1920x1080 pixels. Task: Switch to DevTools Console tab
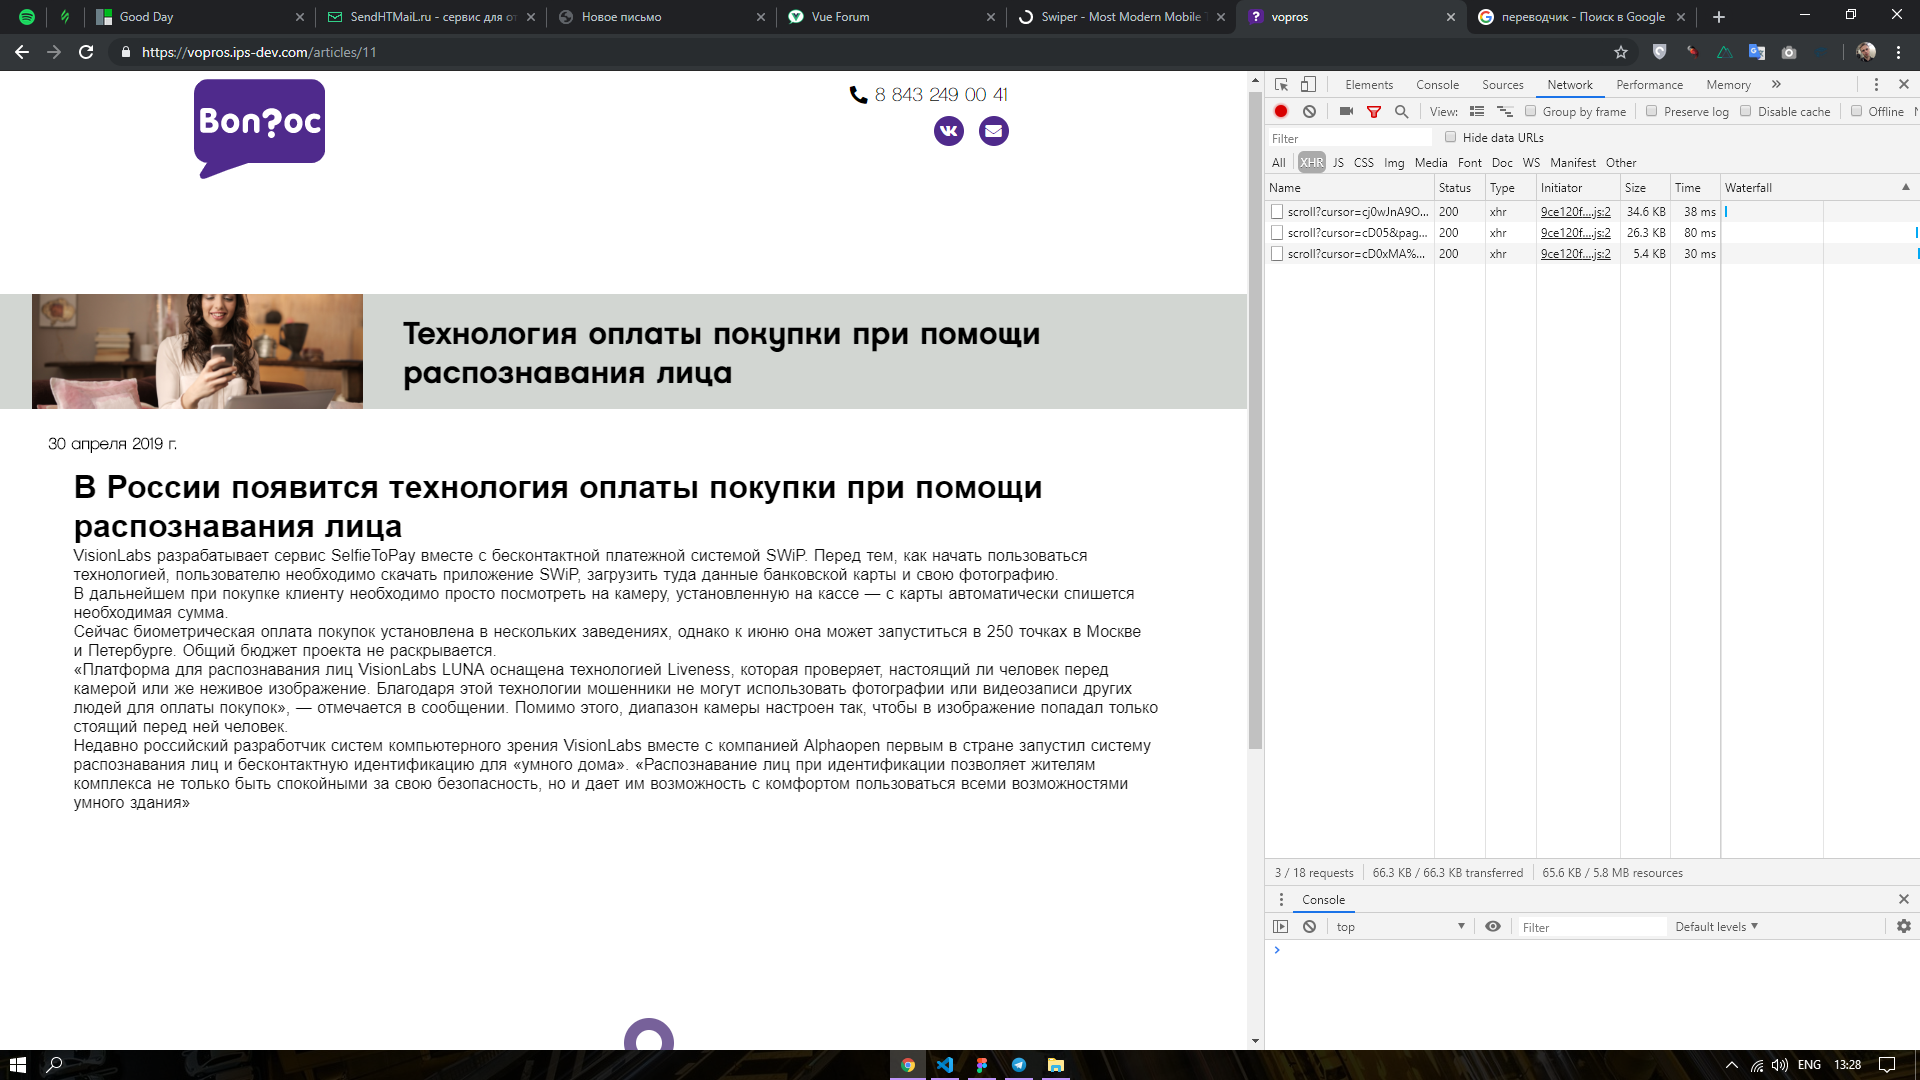coord(1437,85)
